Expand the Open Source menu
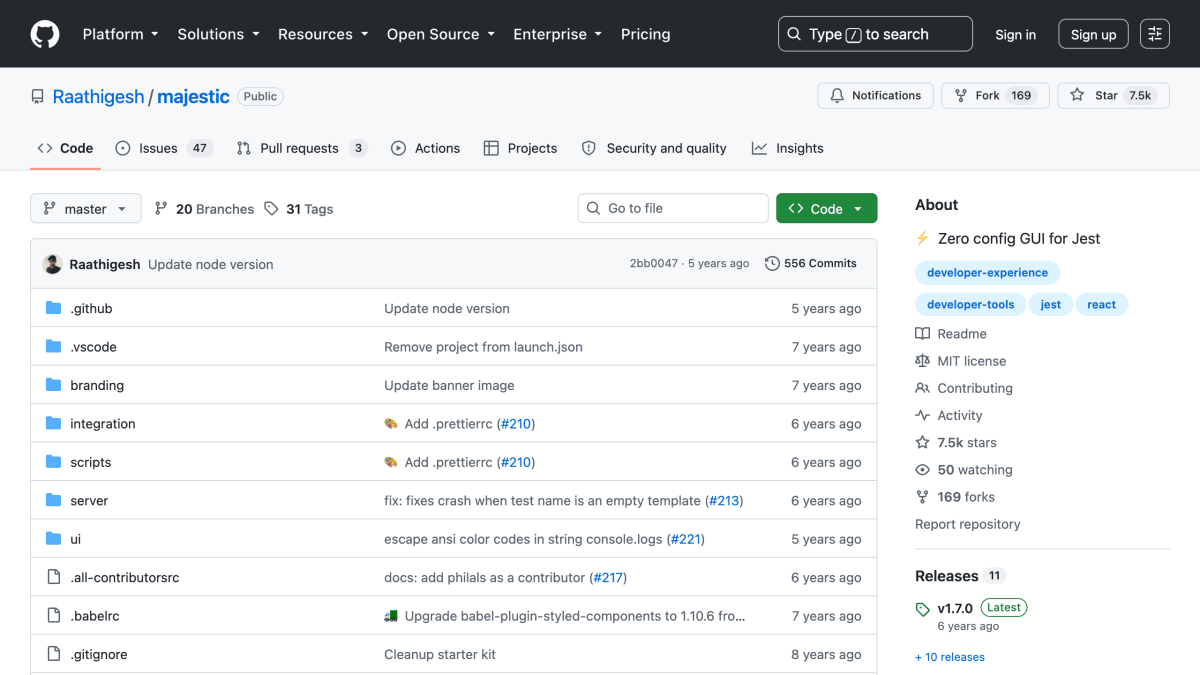The height and width of the screenshot is (675, 1200). 441,34
